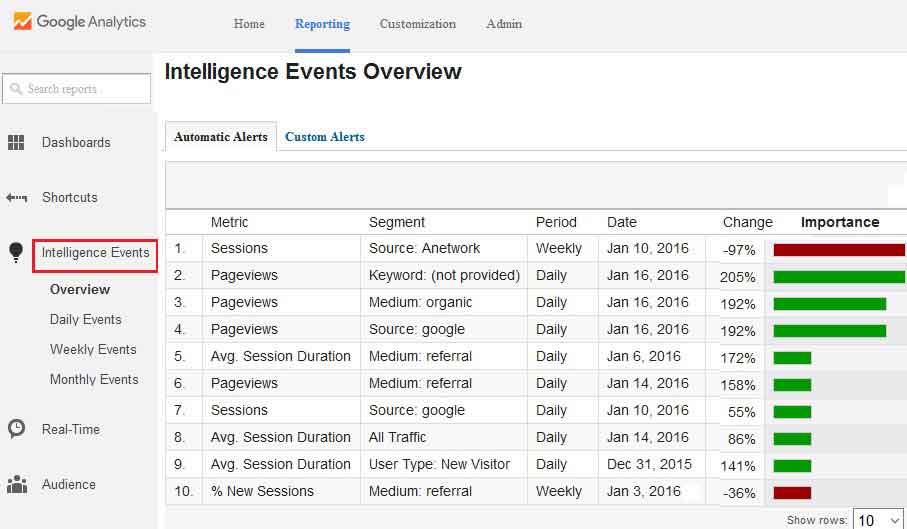Click the Real-Time clock icon

(16, 428)
